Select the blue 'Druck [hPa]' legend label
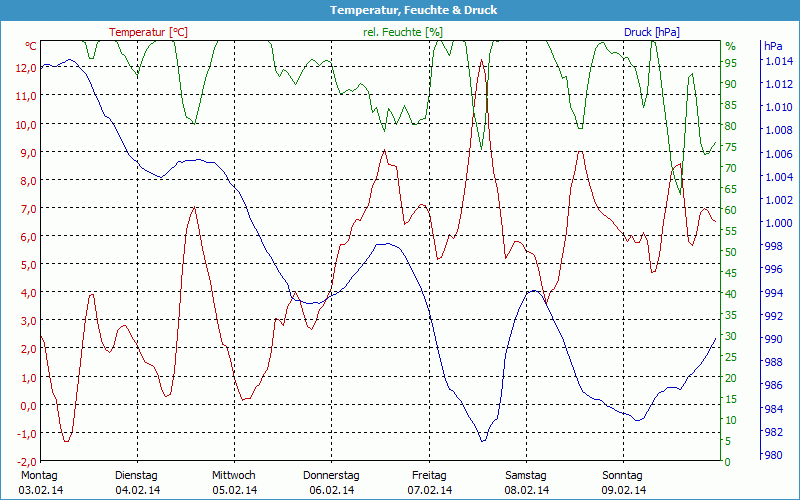The image size is (800, 500). tap(652, 32)
